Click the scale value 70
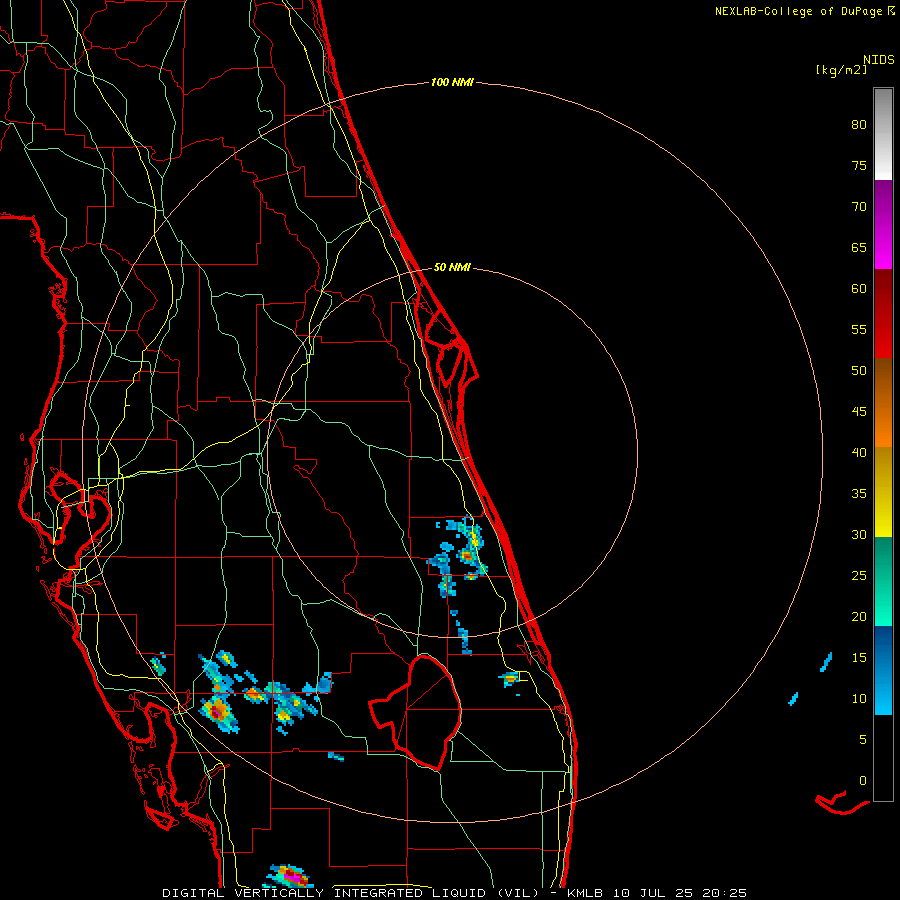Image resolution: width=900 pixels, height=900 pixels. click(x=859, y=207)
